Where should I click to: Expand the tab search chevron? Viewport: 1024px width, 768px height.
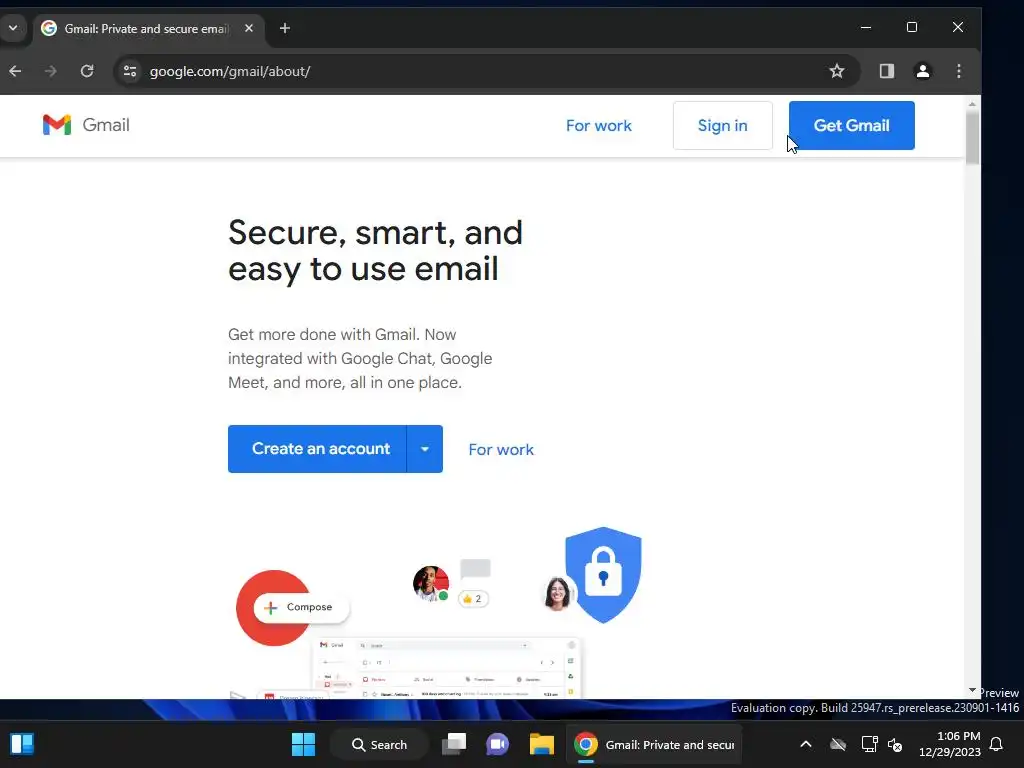coord(12,28)
